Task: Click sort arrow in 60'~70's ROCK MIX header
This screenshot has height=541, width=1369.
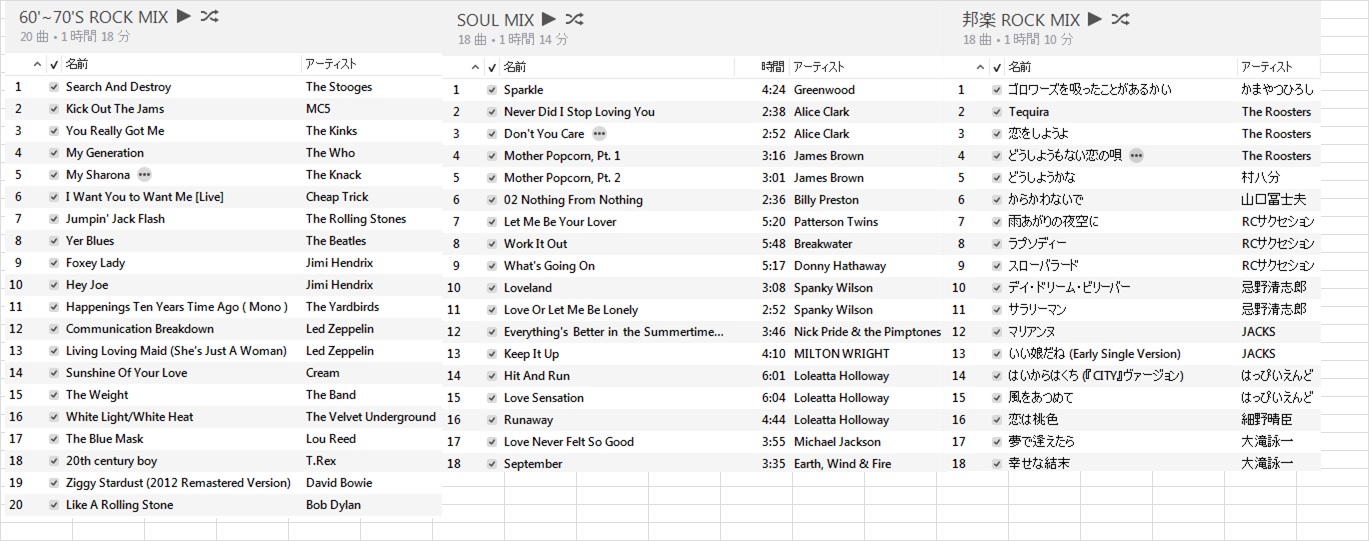Action: [x=38, y=64]
